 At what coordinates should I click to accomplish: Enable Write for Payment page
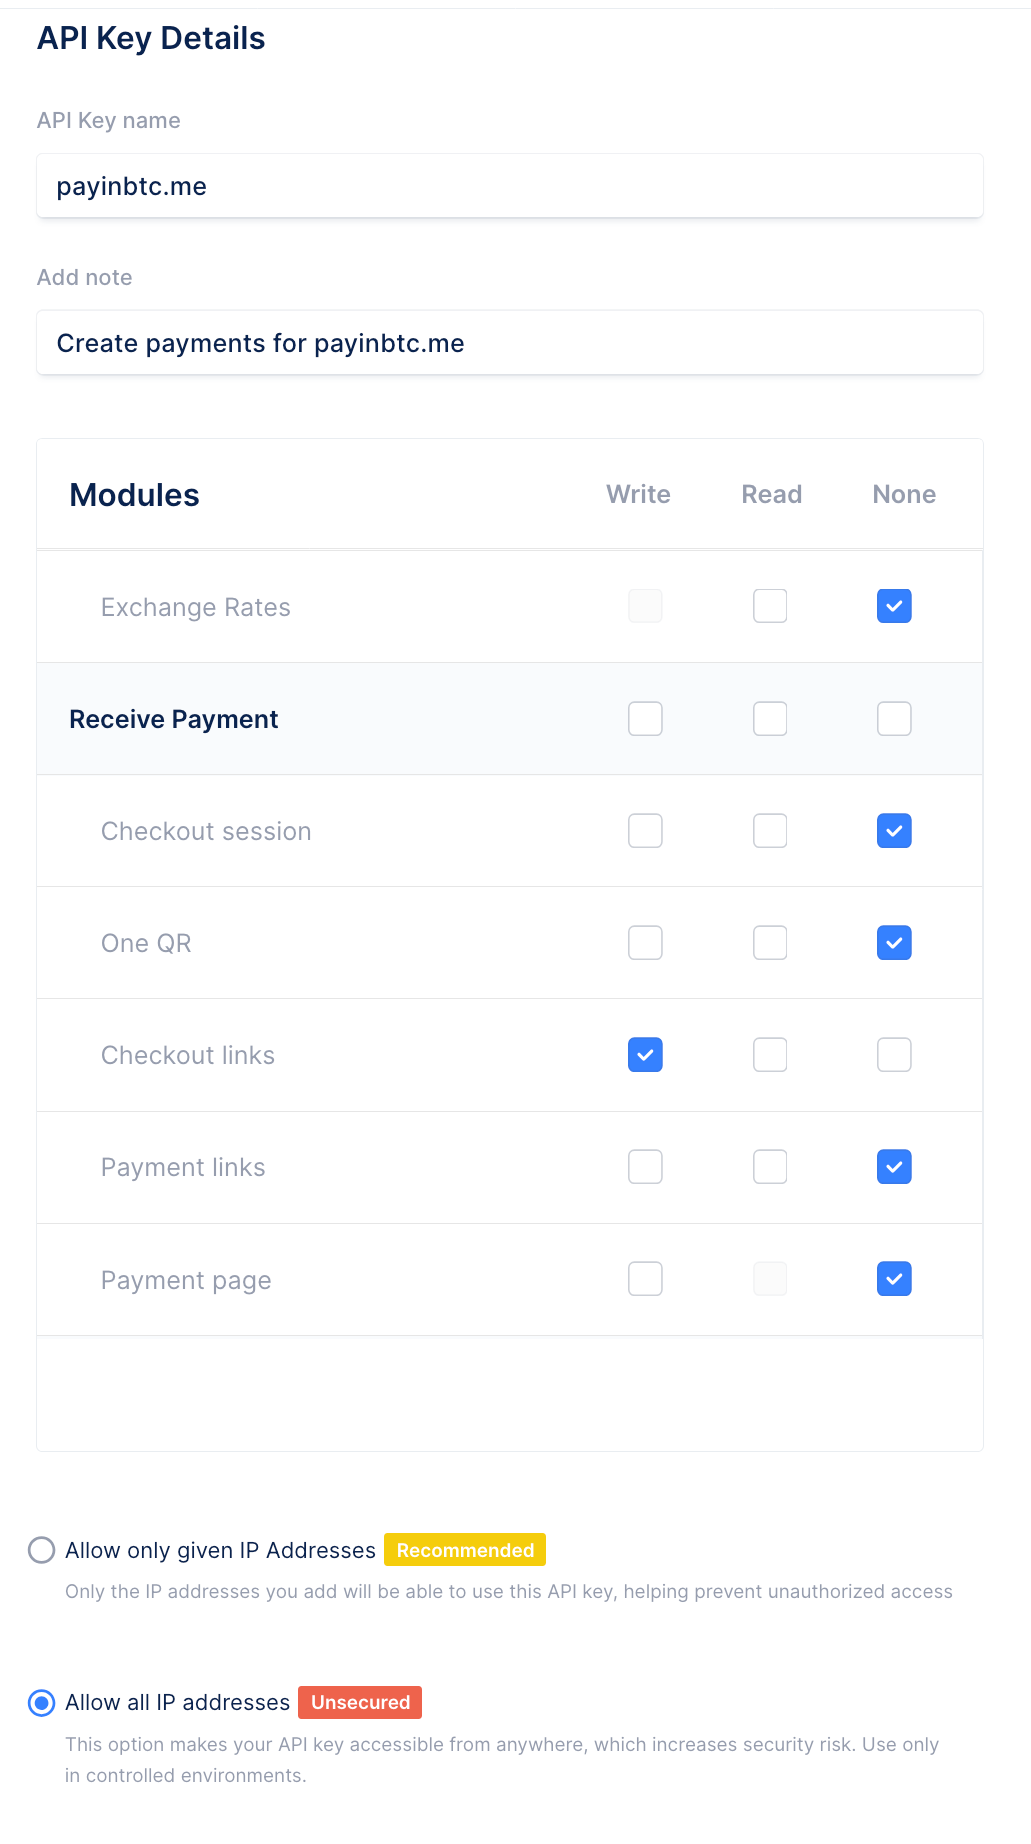pos(645,1279)
